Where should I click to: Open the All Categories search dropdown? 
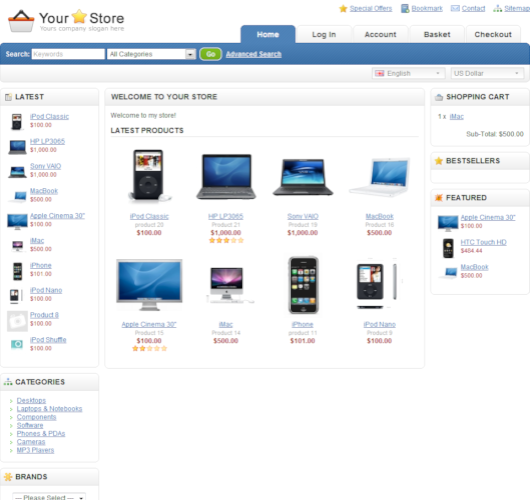point(151,54)
